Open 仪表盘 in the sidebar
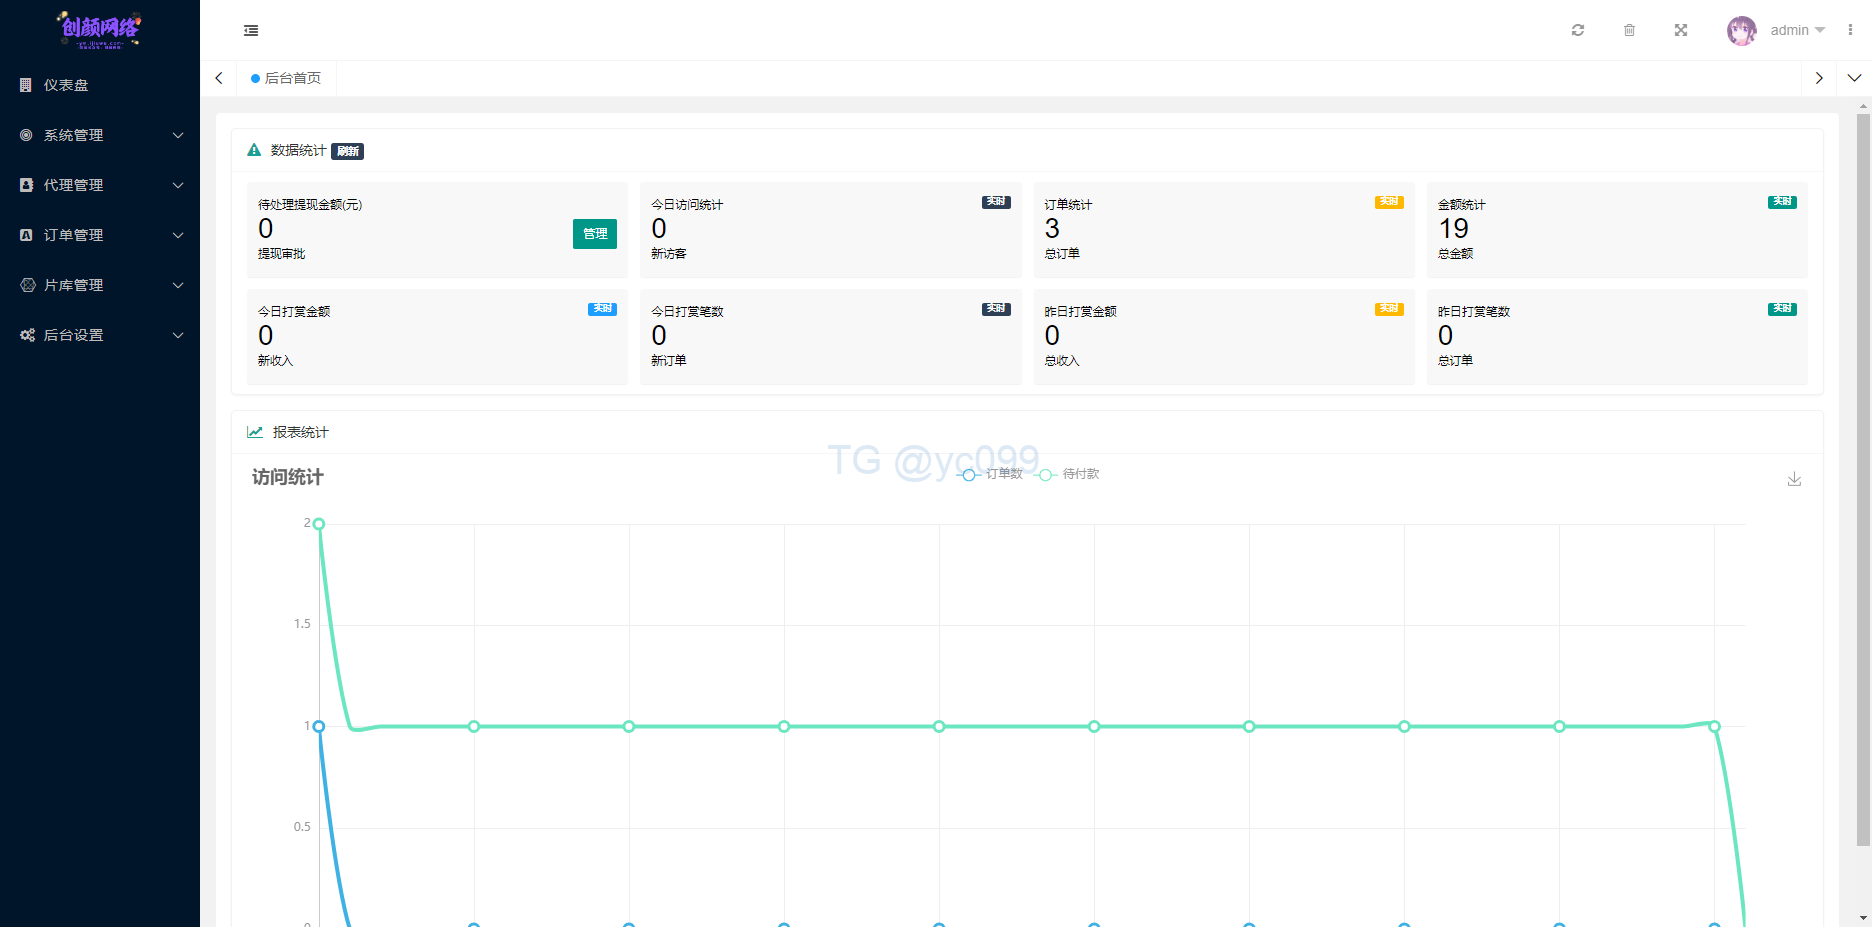 pos(66,85)
